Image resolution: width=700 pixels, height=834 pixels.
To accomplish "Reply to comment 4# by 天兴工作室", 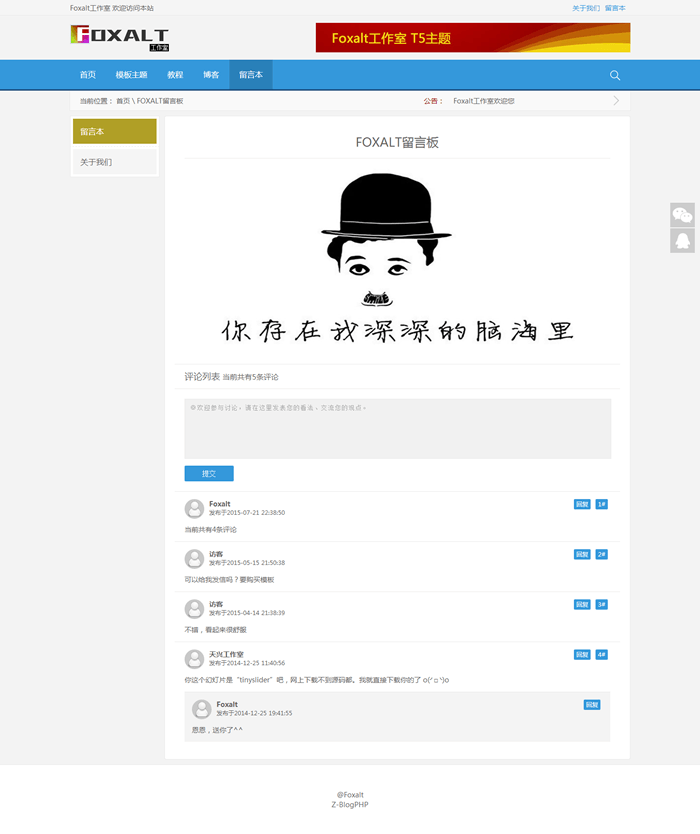I will (x=582, y=654).
